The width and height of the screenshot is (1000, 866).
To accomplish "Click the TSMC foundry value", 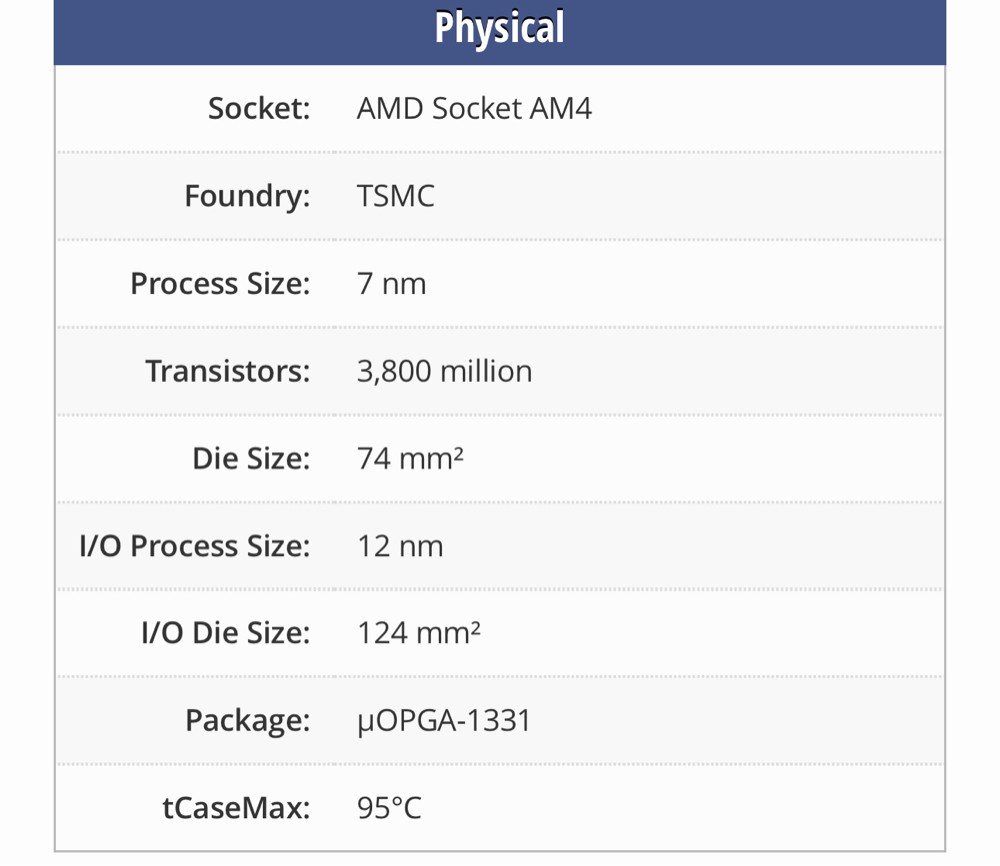I will tap(395, 196).
